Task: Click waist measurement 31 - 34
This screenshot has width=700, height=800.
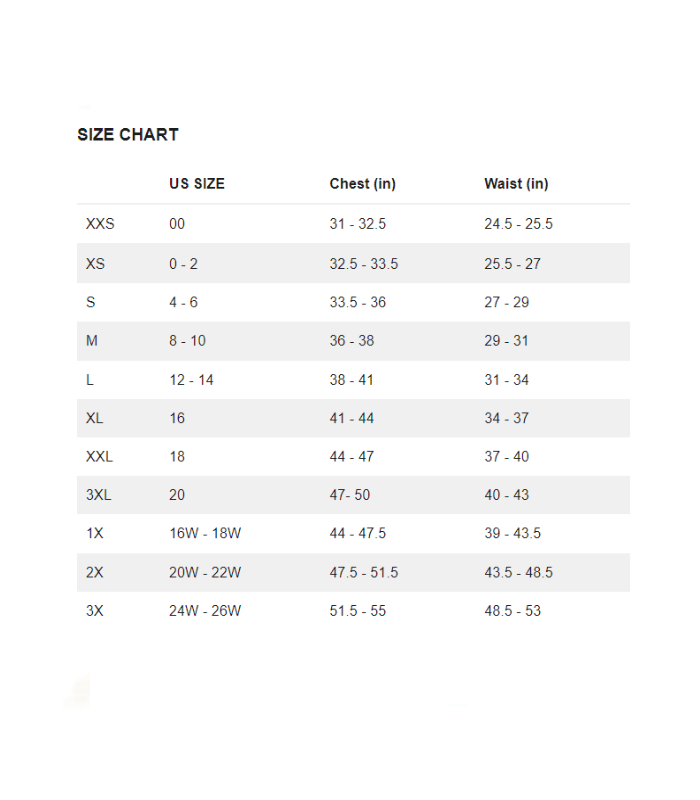Action: [x=507, y=380]
